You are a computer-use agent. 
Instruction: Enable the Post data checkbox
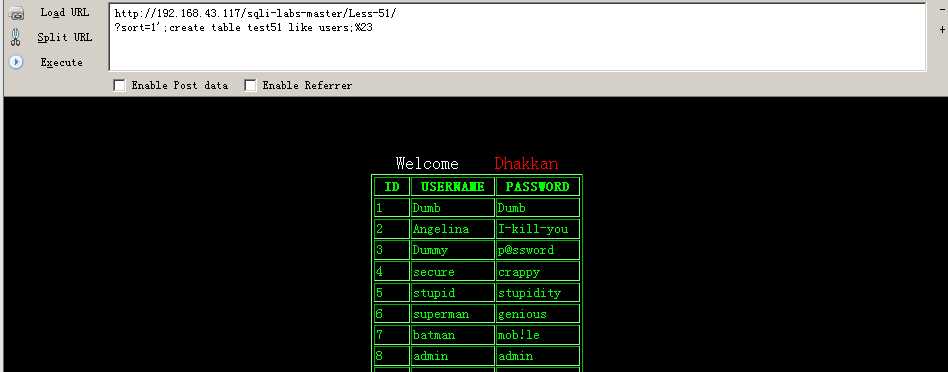pos(119,85)
